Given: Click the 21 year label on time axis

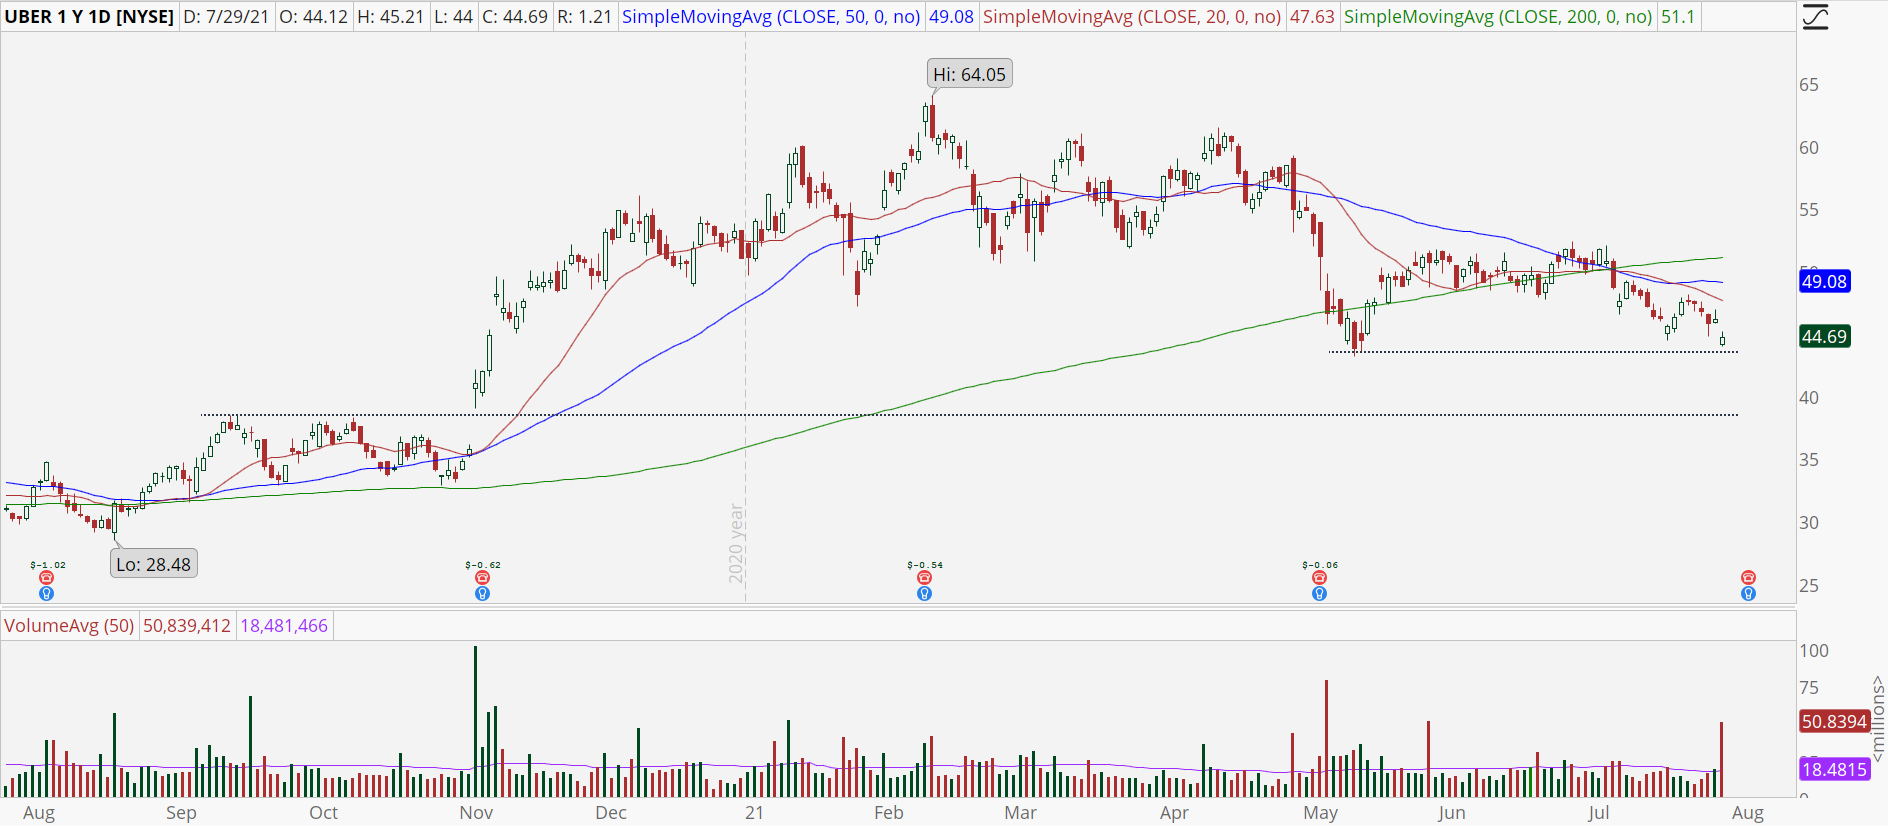Looking at the screenshot, I should coord(754,813).
